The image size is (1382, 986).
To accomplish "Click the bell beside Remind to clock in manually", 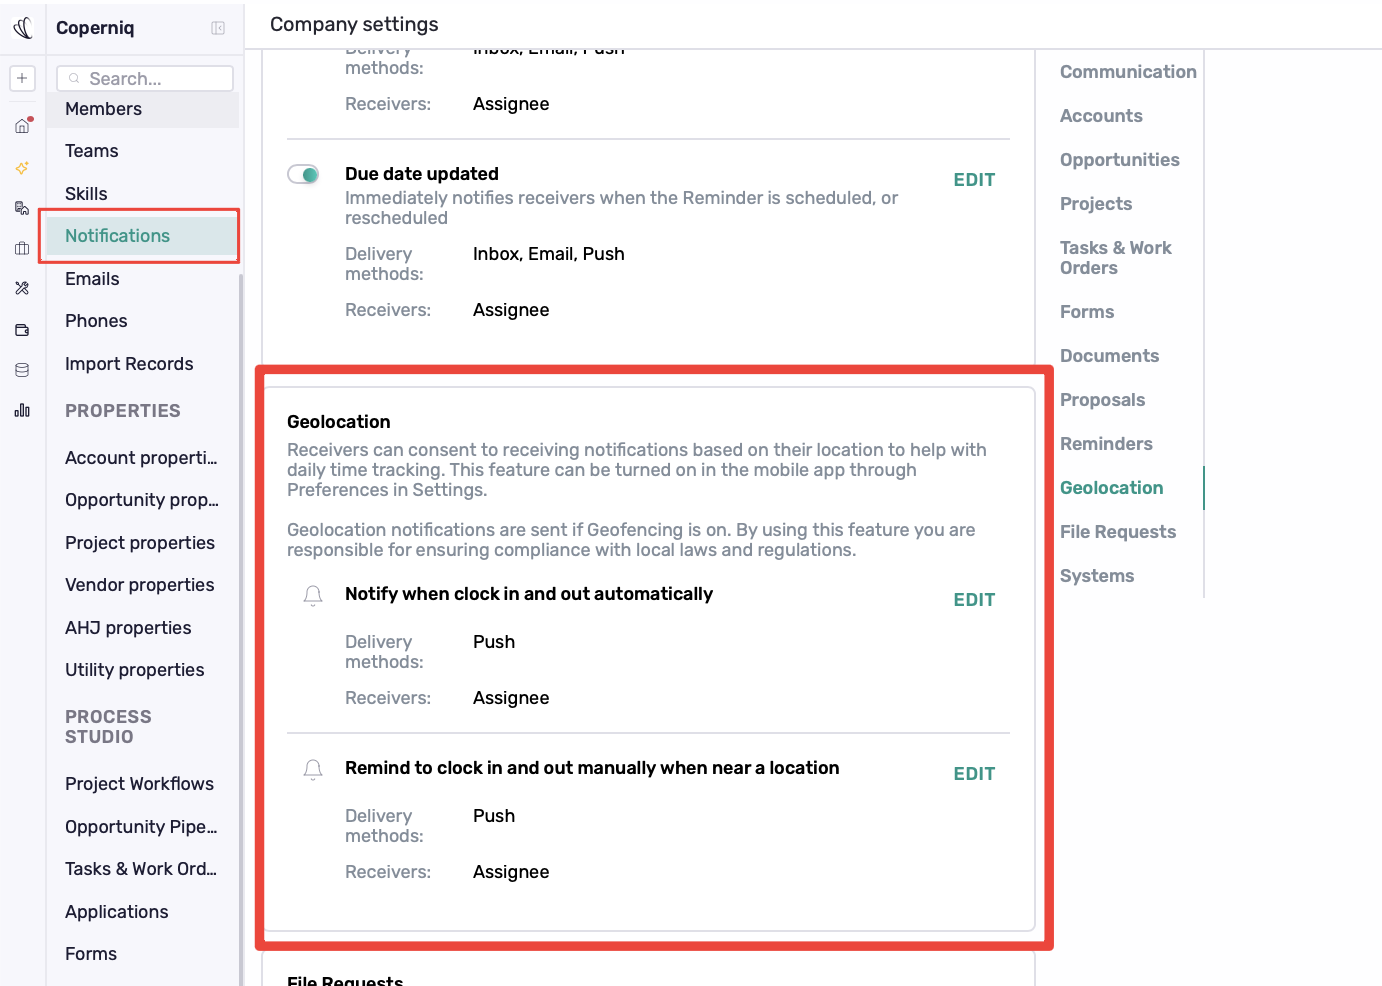I will [313, 770].
